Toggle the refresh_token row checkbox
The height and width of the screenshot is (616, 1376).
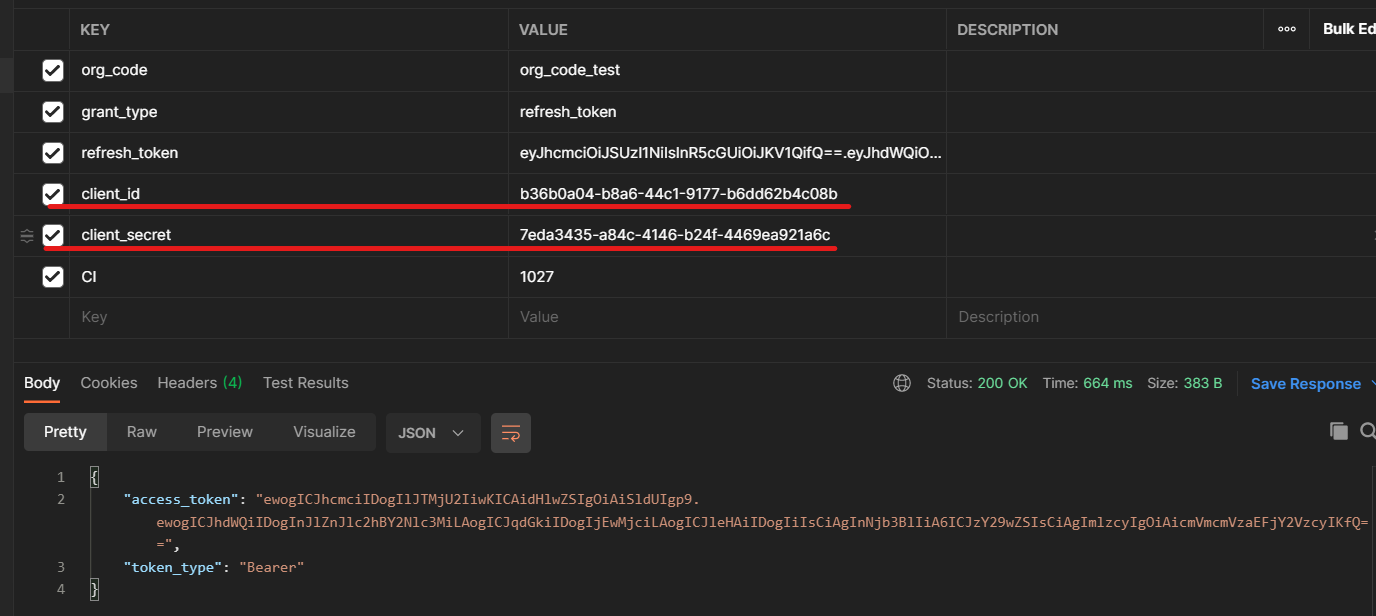point(53,153)
